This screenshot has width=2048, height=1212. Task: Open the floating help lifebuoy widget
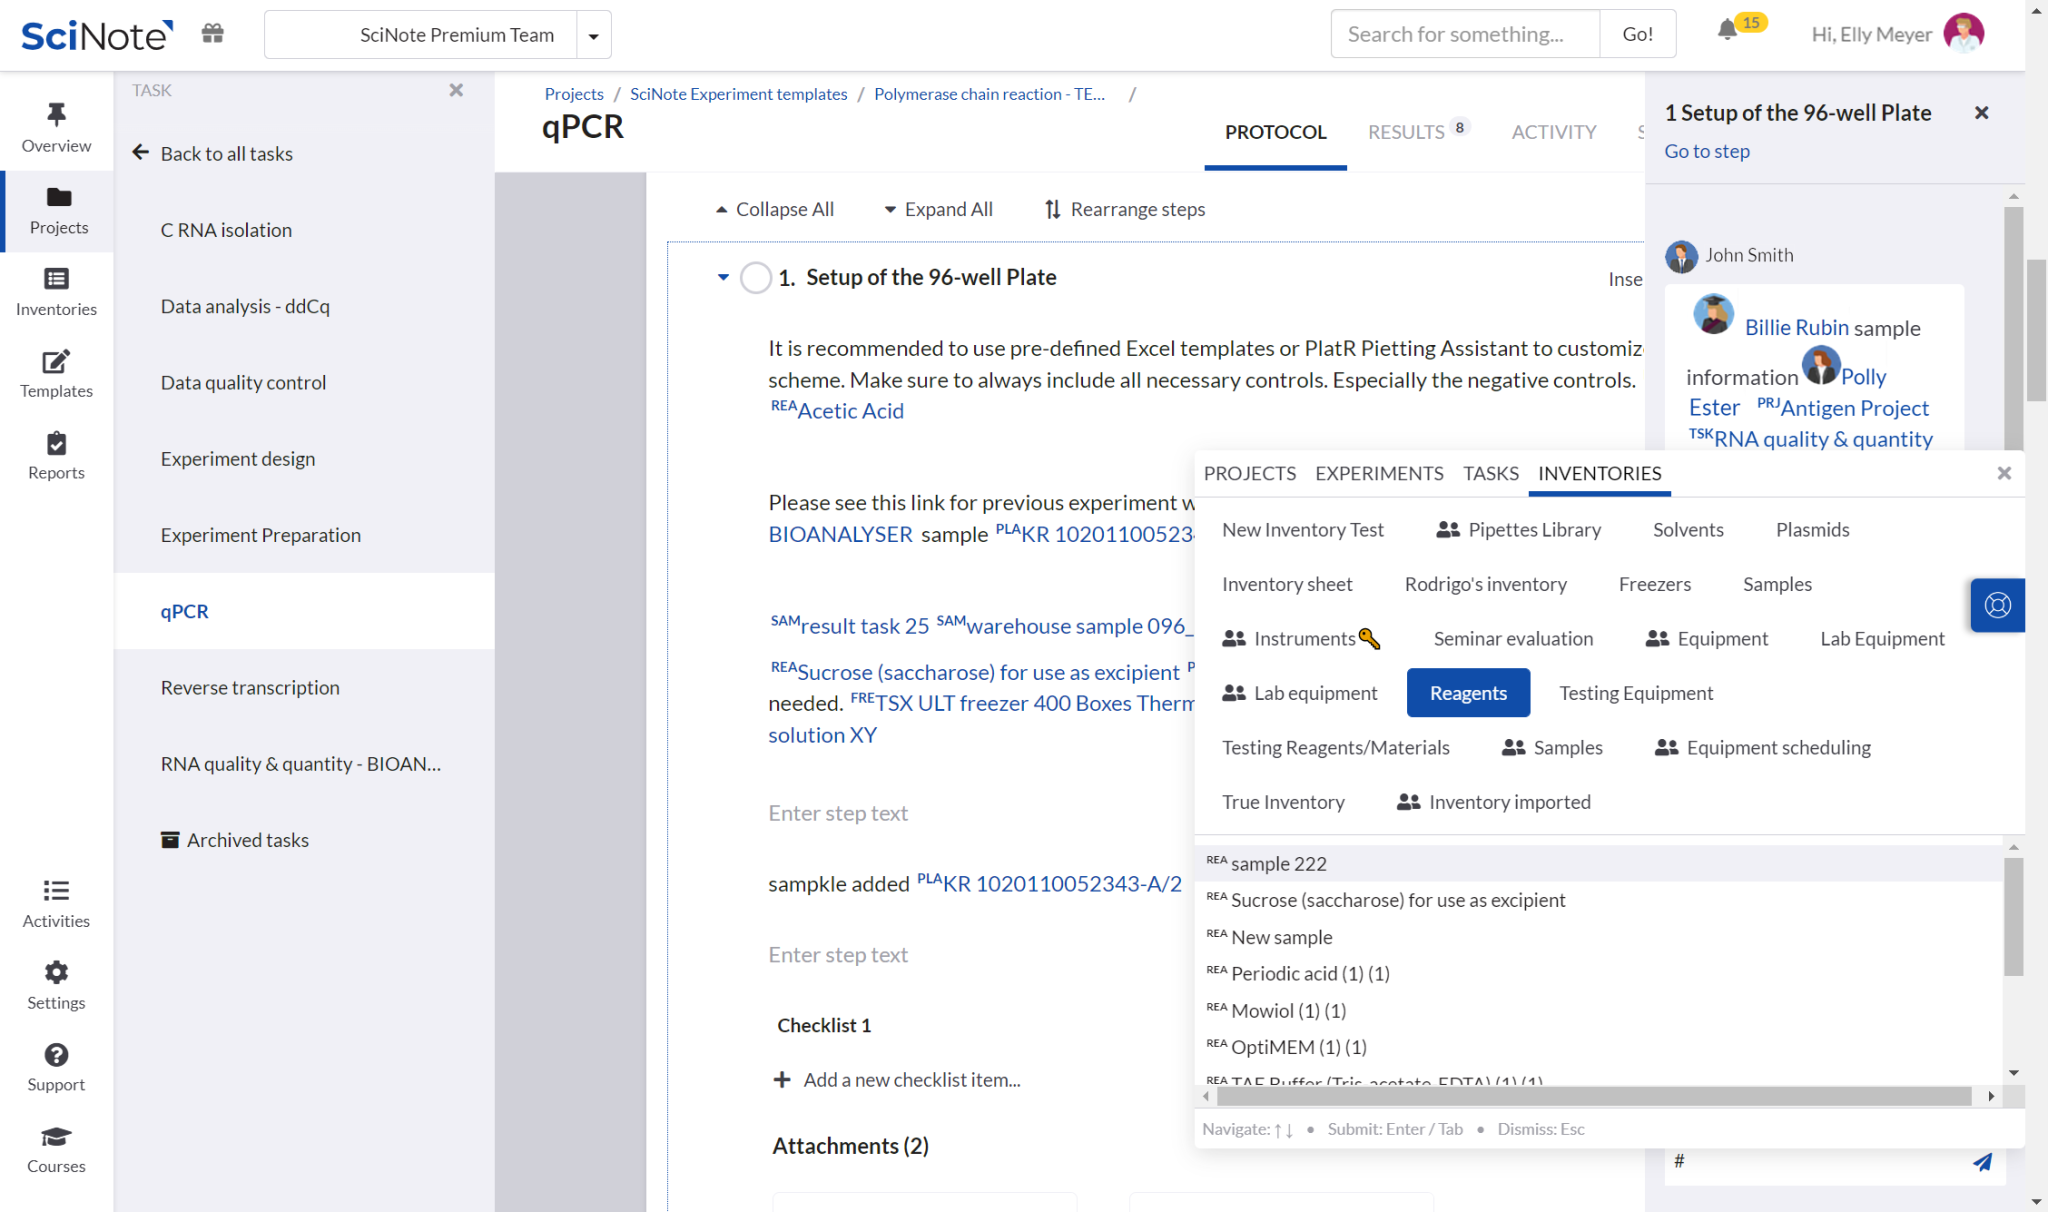click(x=1997, y=605)
